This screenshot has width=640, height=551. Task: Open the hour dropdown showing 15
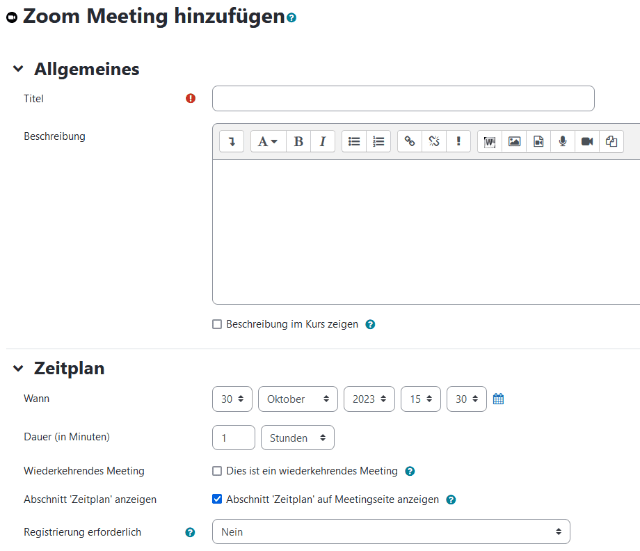click(421, 399)
